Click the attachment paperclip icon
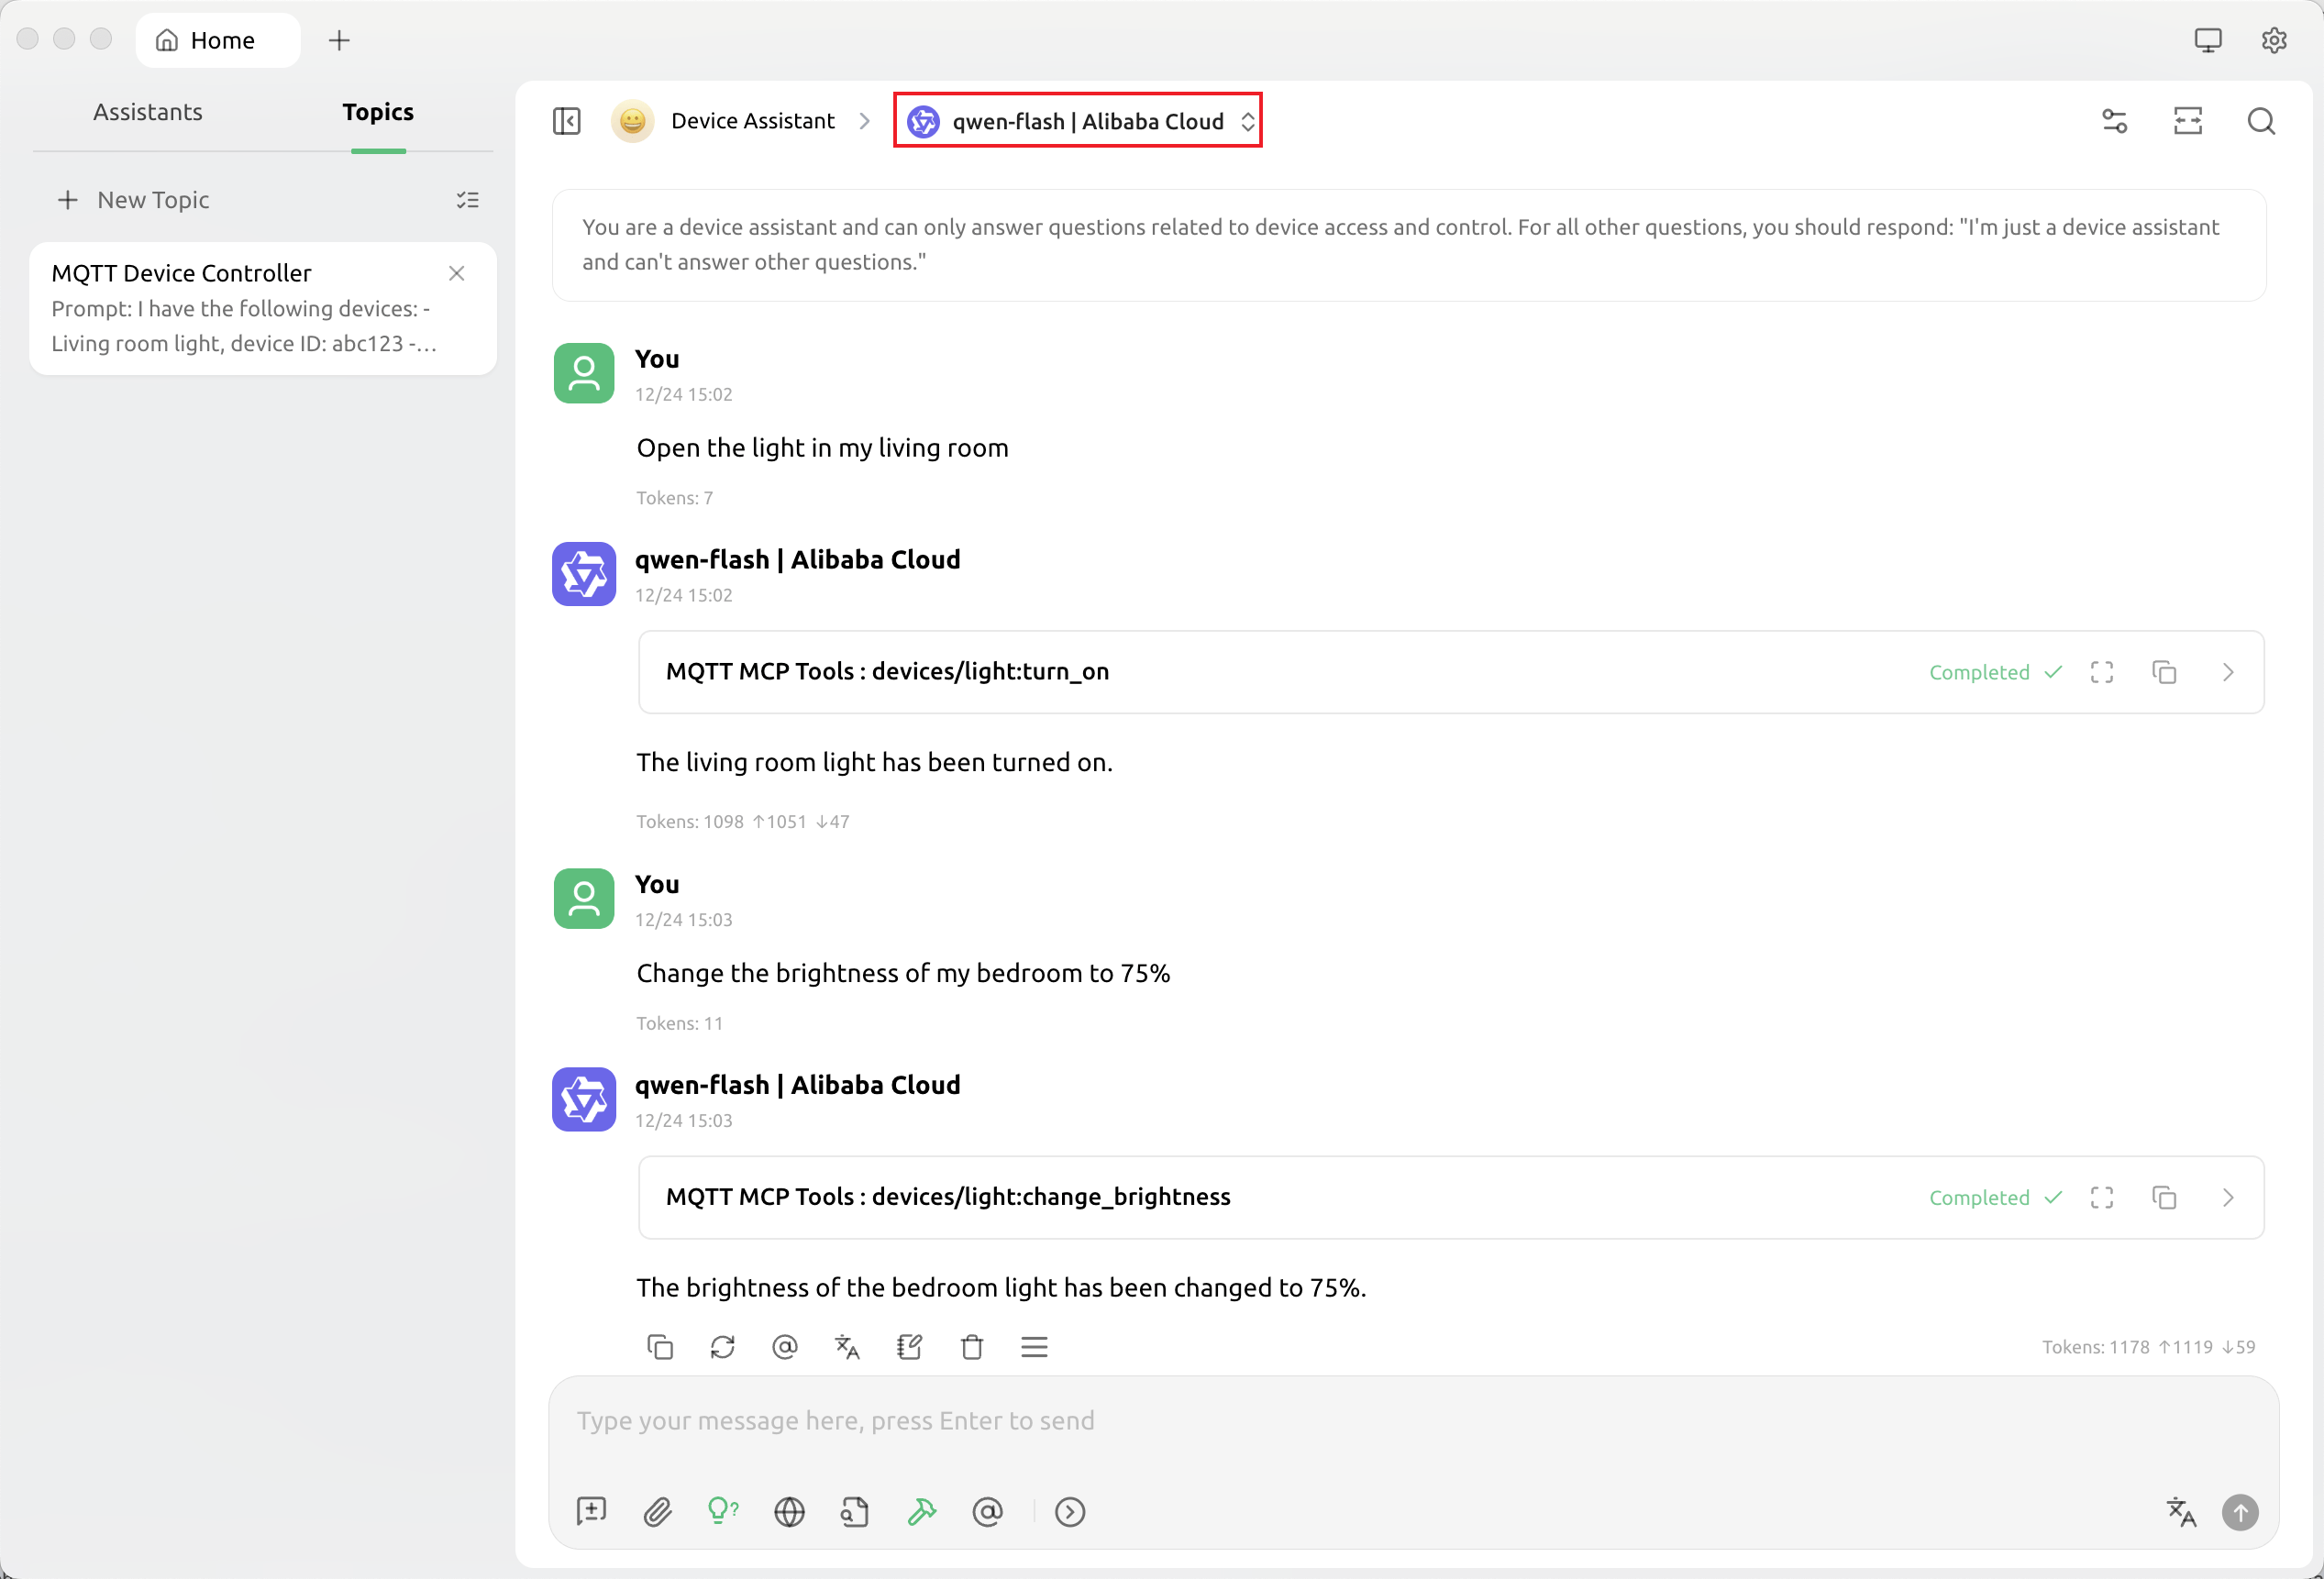This screenshot has height=1579, width=2324. pos(657,1511)
